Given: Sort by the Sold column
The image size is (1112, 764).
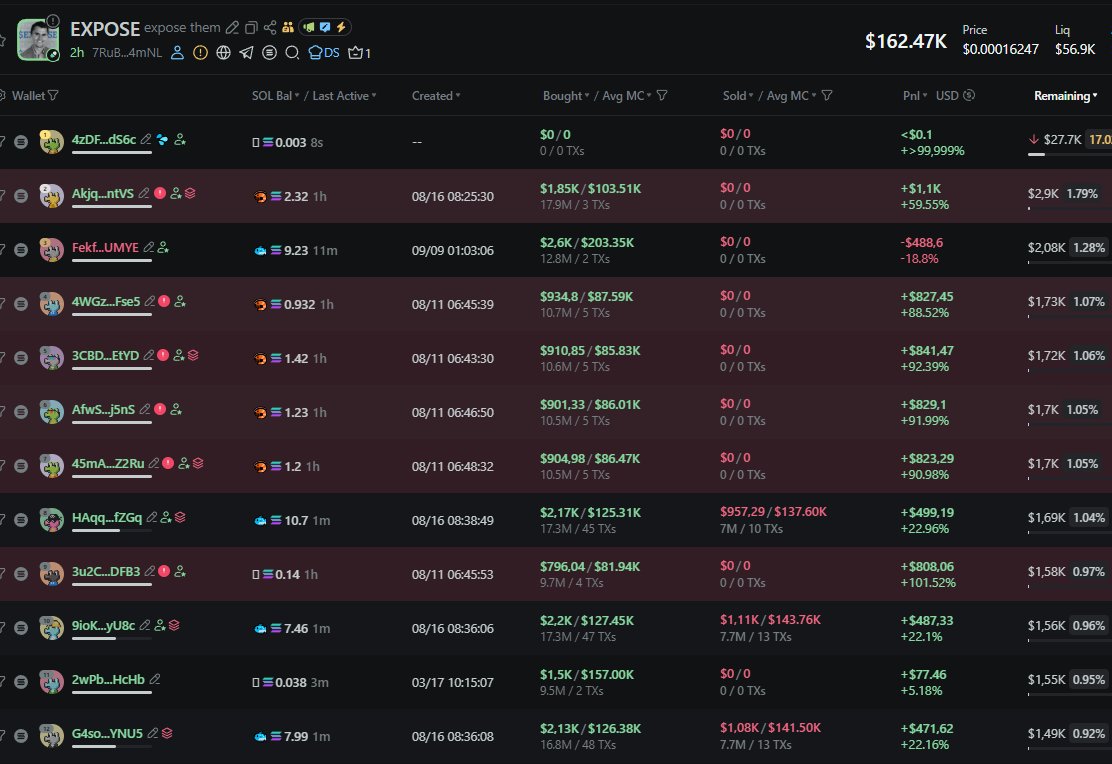Looking at the screenshot, I should pyautogui.click(x=738, y=96).
